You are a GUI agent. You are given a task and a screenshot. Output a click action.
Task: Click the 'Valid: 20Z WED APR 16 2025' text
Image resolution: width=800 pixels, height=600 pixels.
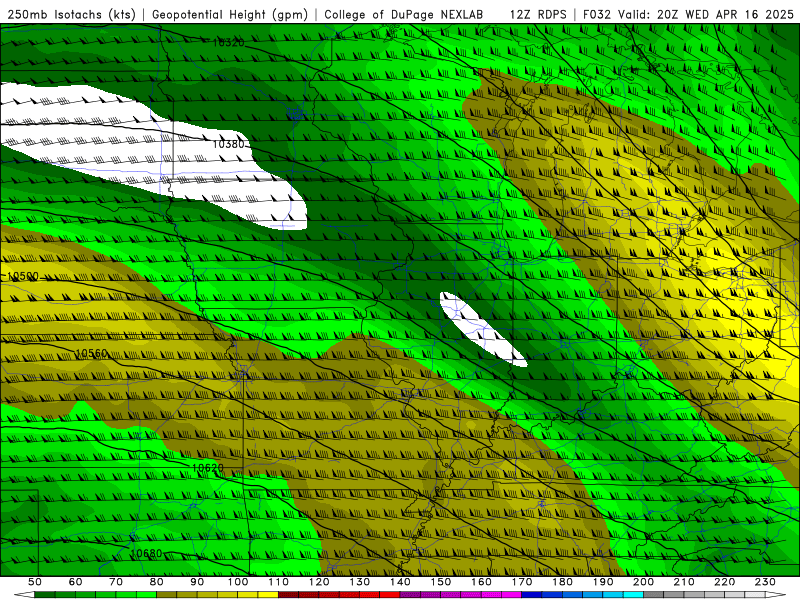pyautogui.click(x=706, y=14)
